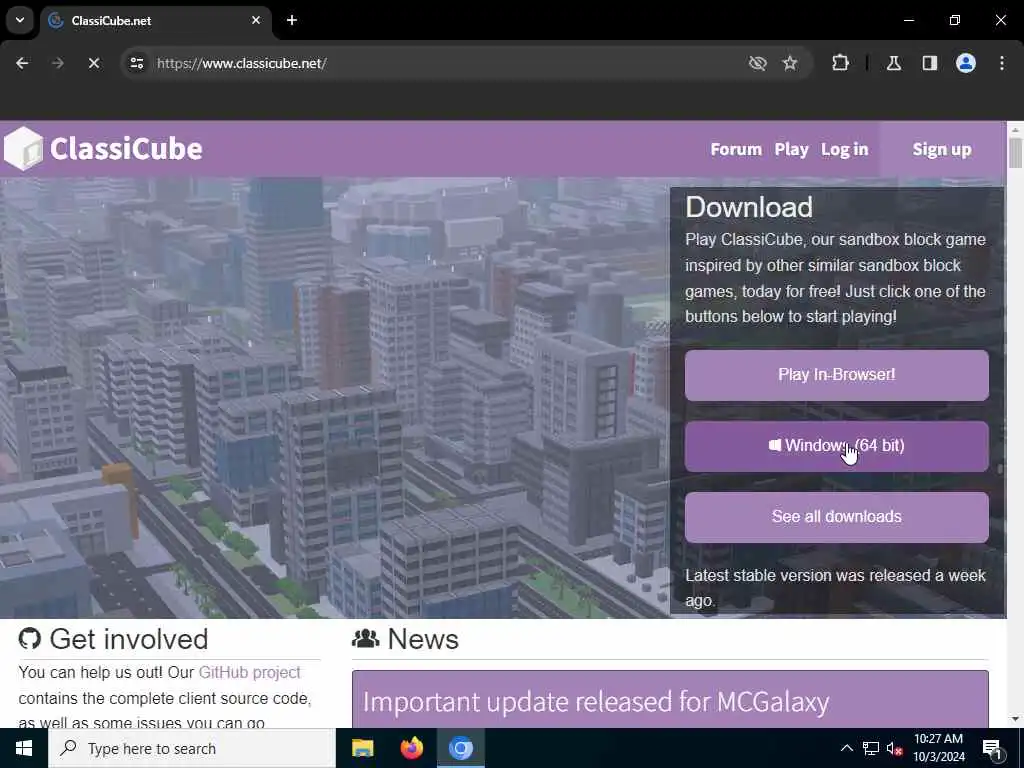Image resolution: width=1024 pixels, height=768 pixels.
Task: Open the Play nav link
Action: coord(792,149)
